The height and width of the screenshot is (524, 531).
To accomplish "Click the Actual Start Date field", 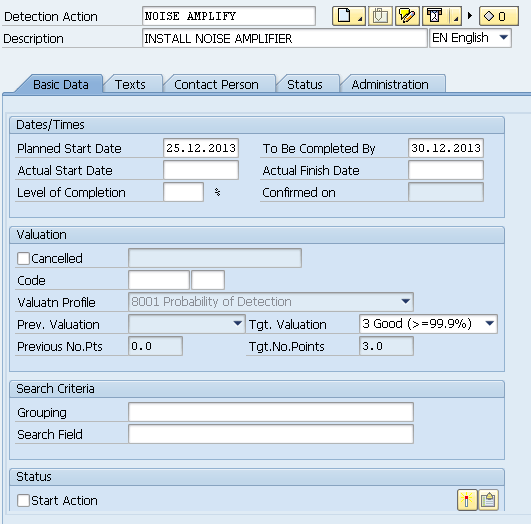I will tap(201, 170).
